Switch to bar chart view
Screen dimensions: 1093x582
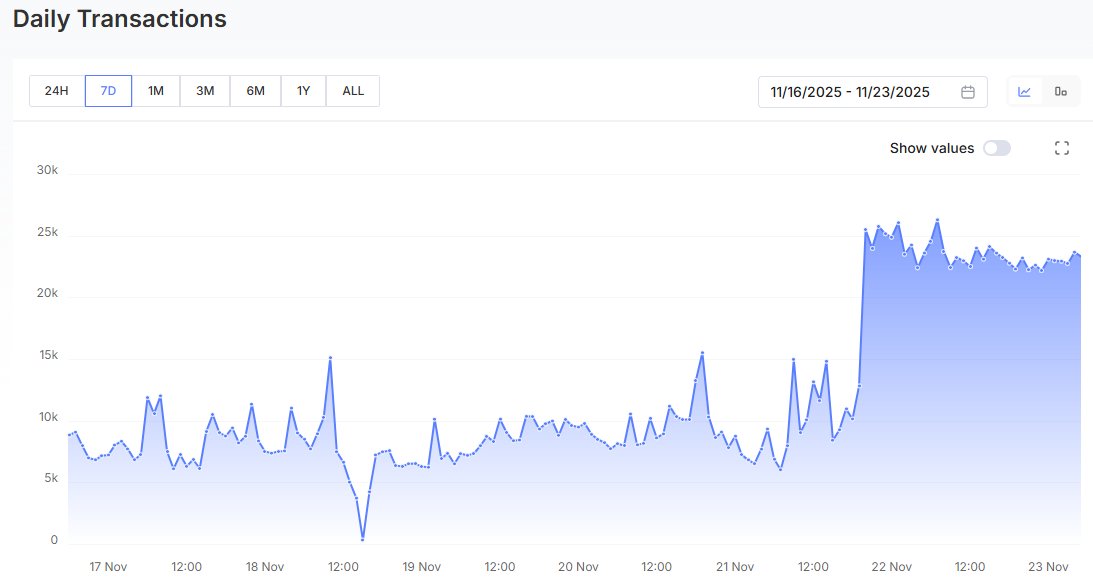(x=1062, y=91)
